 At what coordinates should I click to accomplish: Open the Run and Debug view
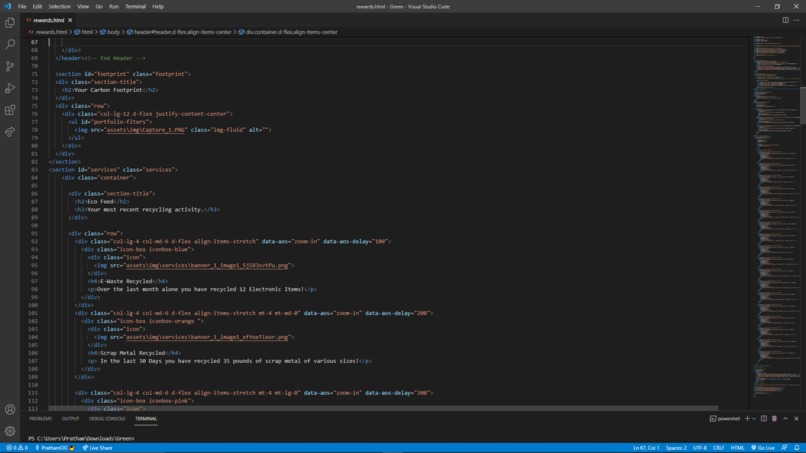pyautogui.click(x=10, y=88)
